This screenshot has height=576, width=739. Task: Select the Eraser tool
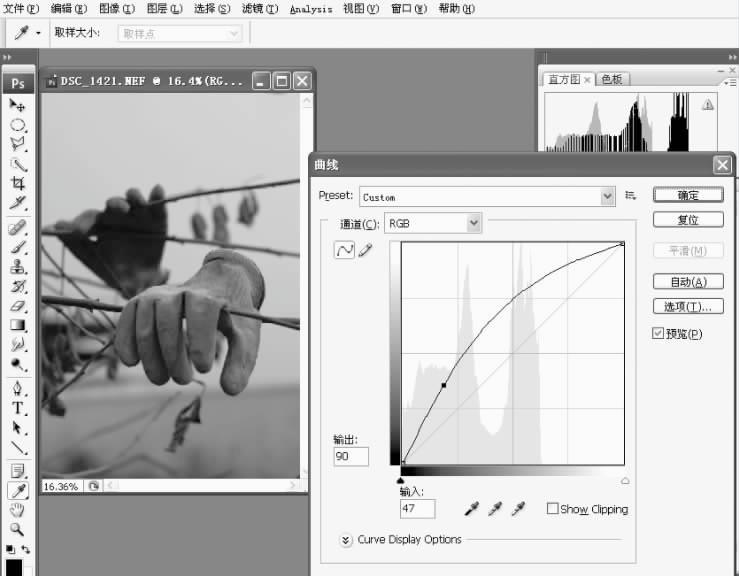(x=17, y=306)
